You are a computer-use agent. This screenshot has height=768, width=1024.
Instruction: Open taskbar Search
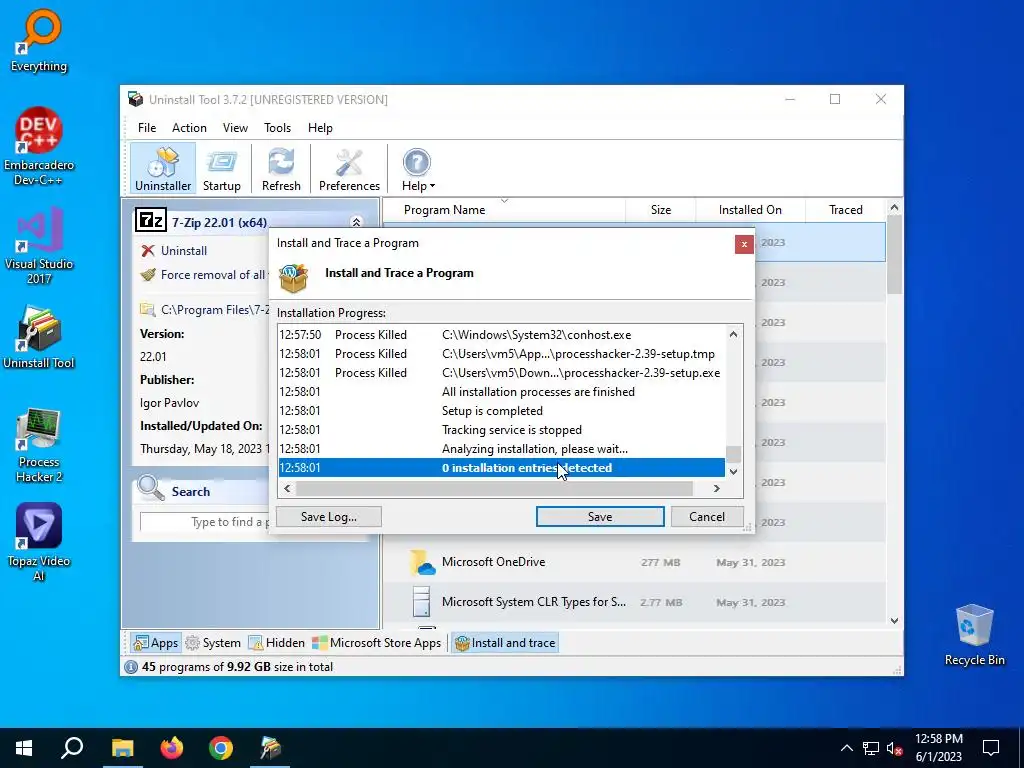coord(72,748)
